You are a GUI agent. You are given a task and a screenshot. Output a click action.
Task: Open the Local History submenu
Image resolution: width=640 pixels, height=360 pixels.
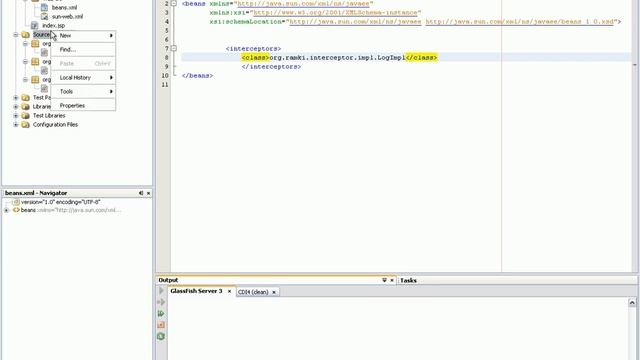83,78
